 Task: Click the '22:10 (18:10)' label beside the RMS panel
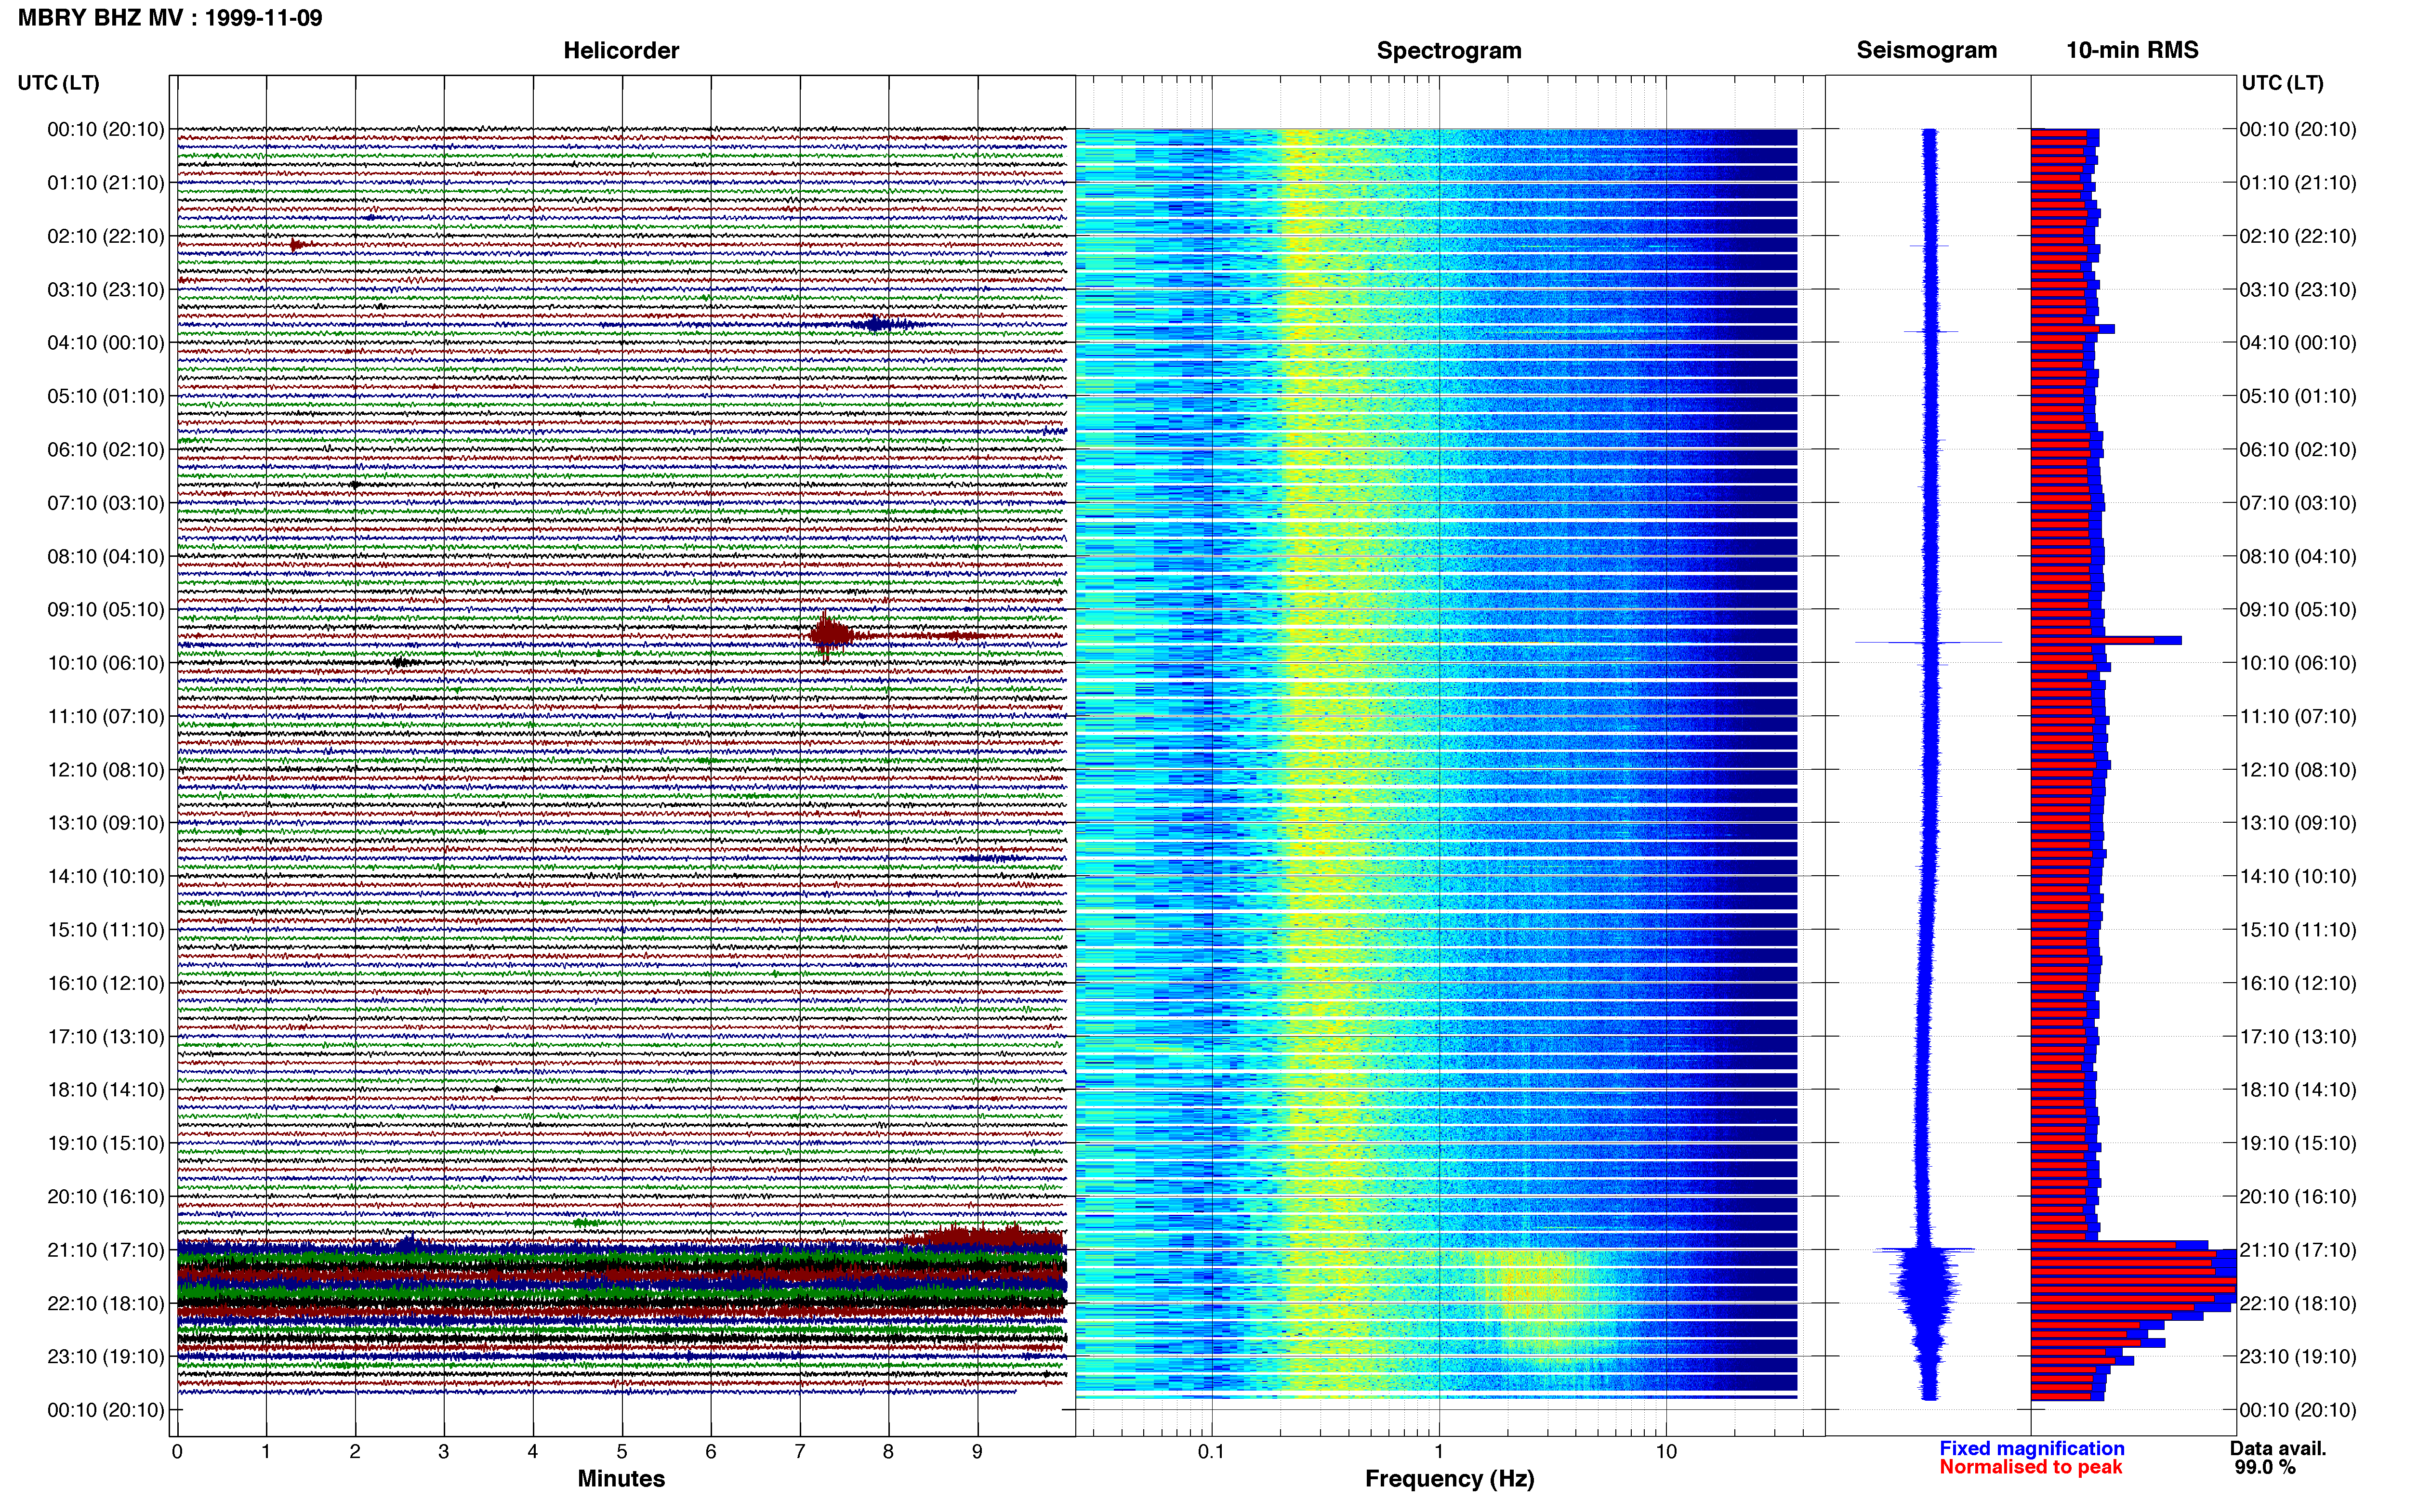click(x=2298, y=1303)
